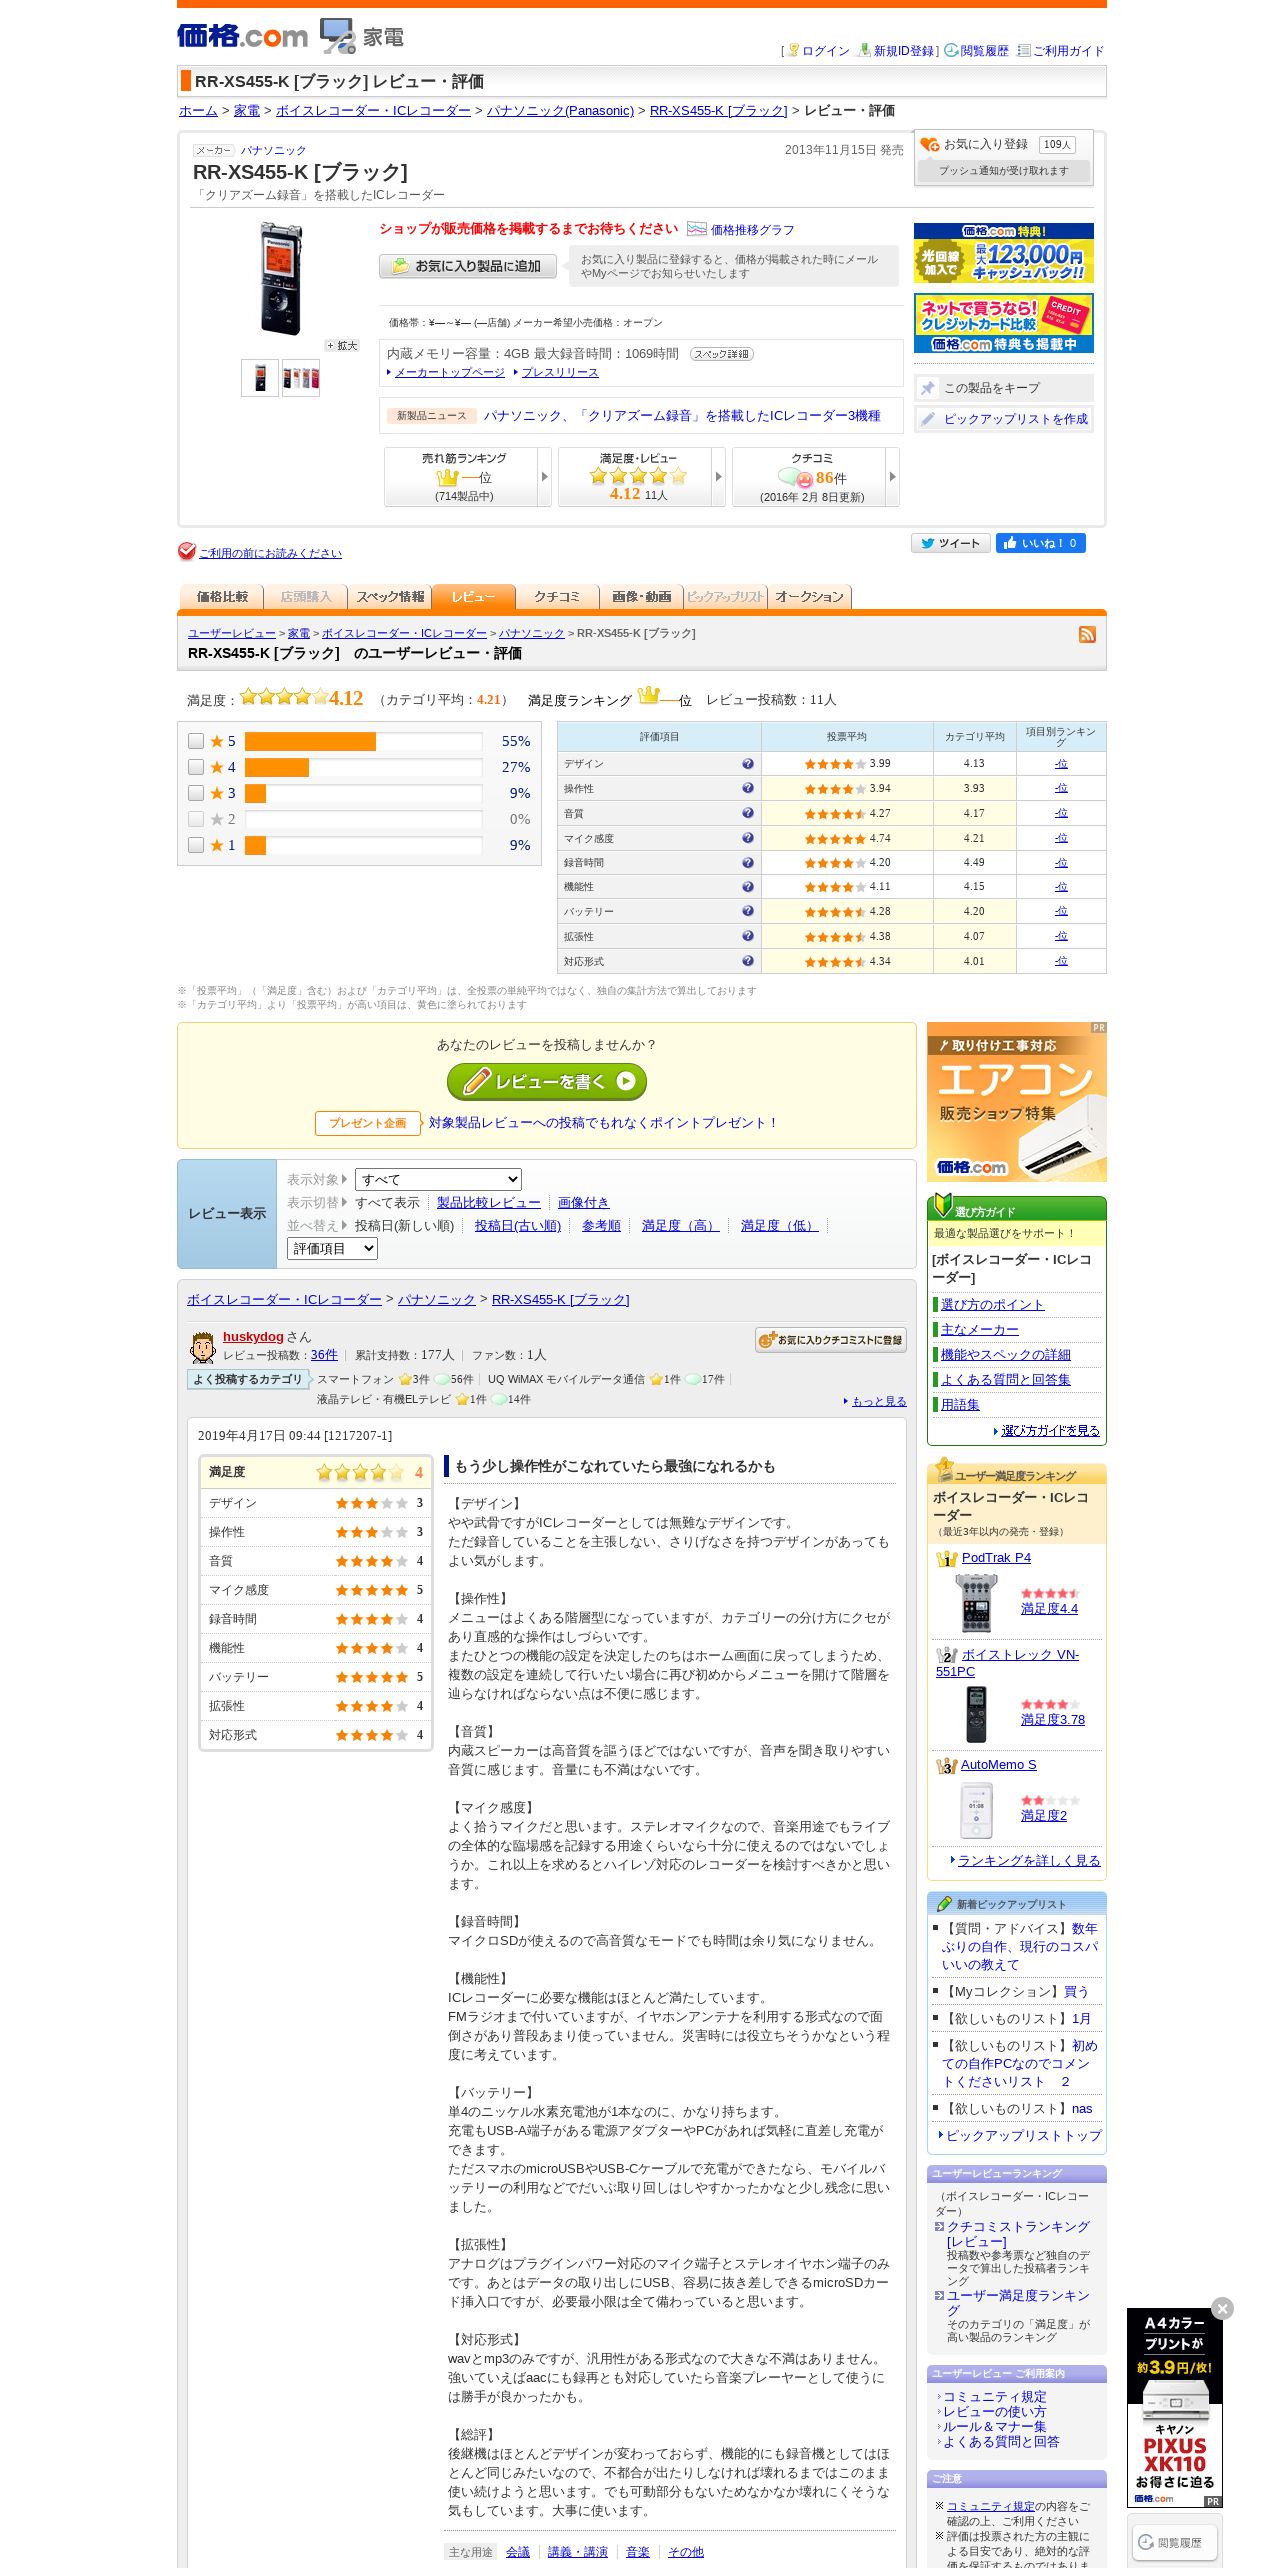
Task: Click the help icon next to 拡張性
Action: click(x=747, y=936)
